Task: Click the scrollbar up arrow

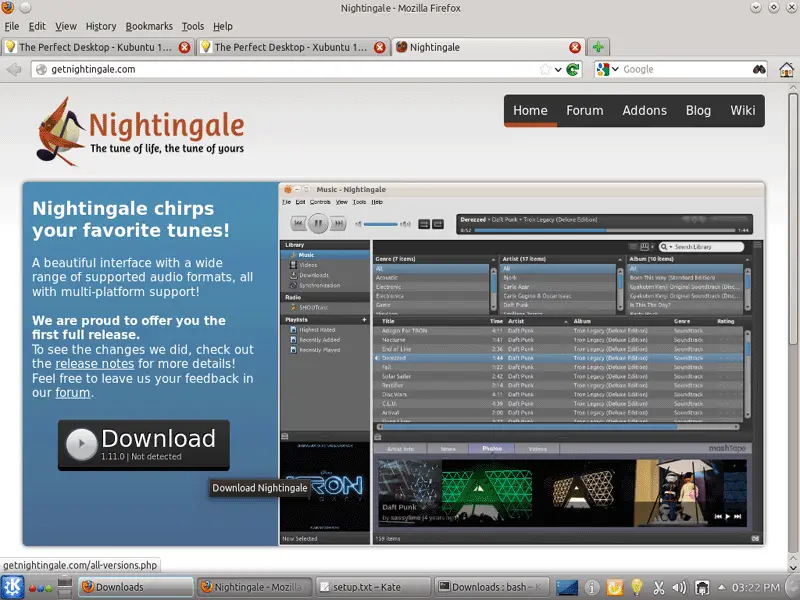Action: [x=793, y=89]
